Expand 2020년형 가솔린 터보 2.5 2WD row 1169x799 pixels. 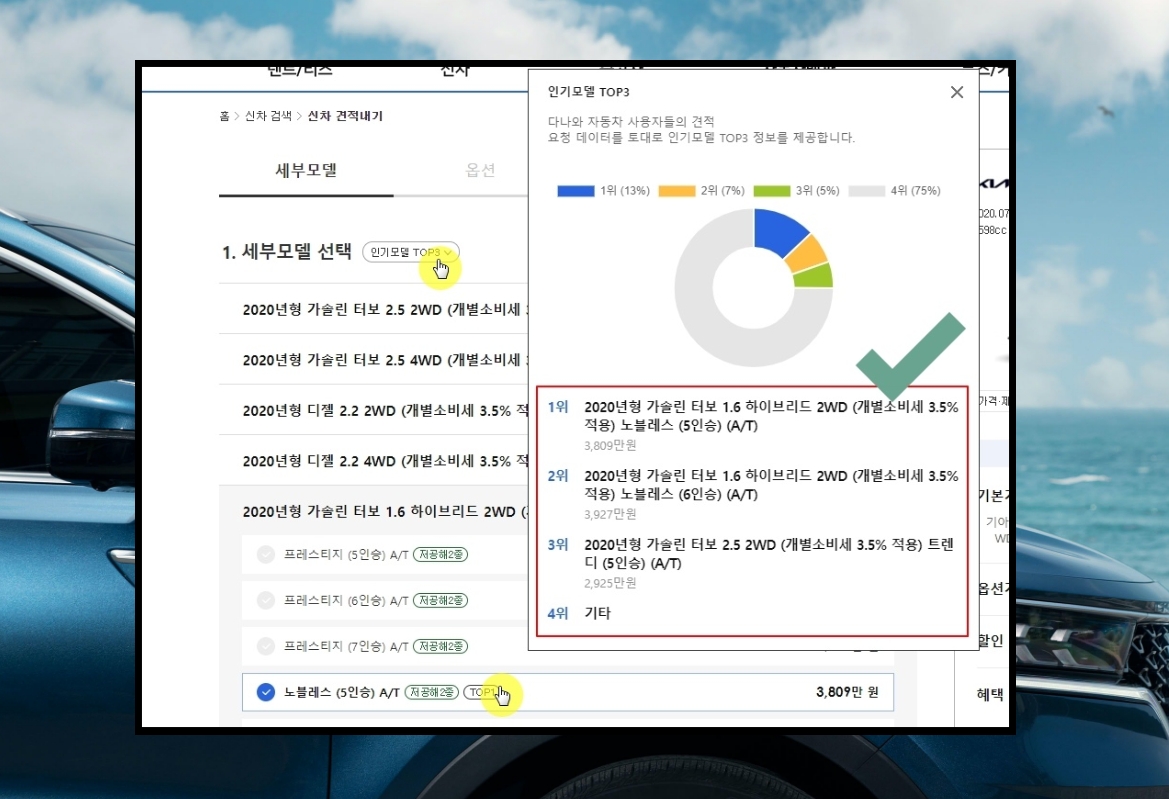point(374,309)
